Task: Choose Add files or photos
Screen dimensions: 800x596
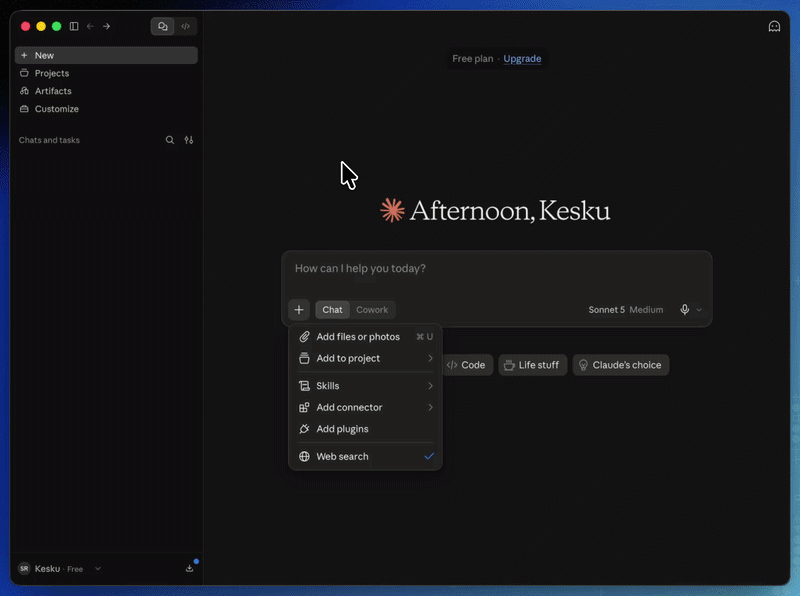Action: click(365, 337)
